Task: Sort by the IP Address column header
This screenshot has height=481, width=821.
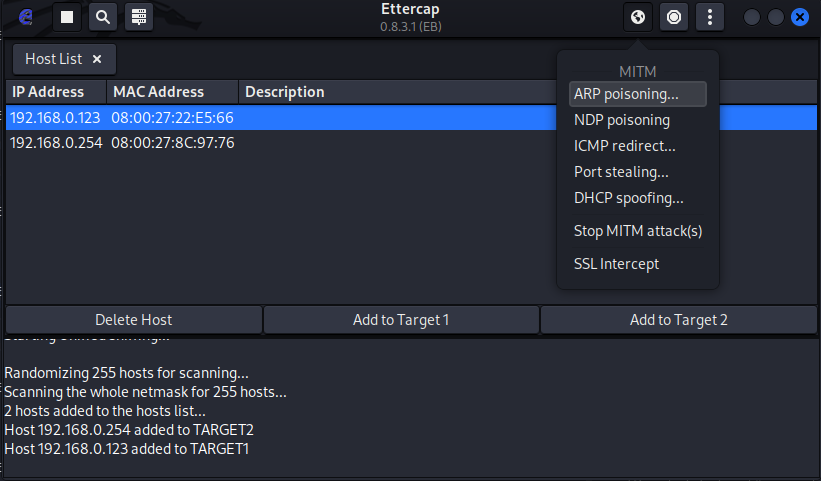Action: point(56,92)
